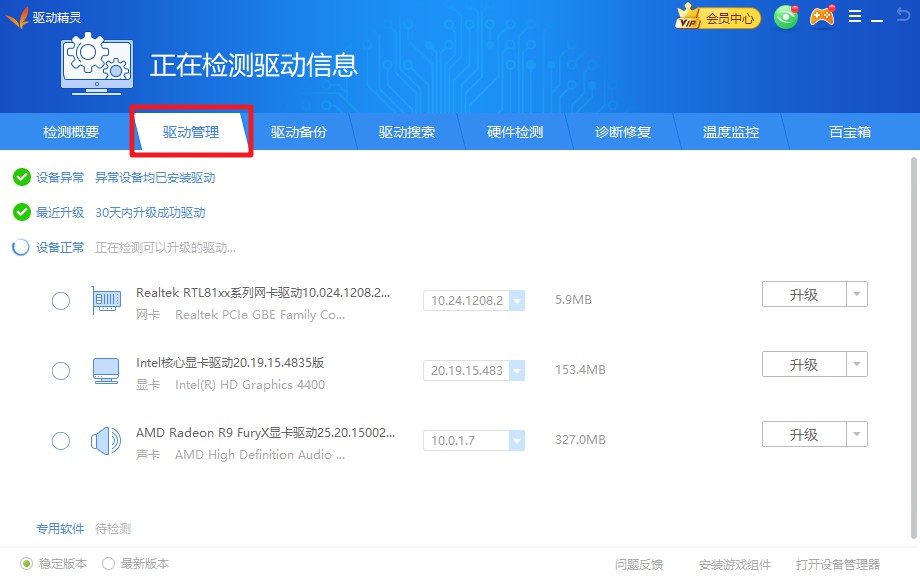Click 打开设备管理器 link

tap(838, 564)
